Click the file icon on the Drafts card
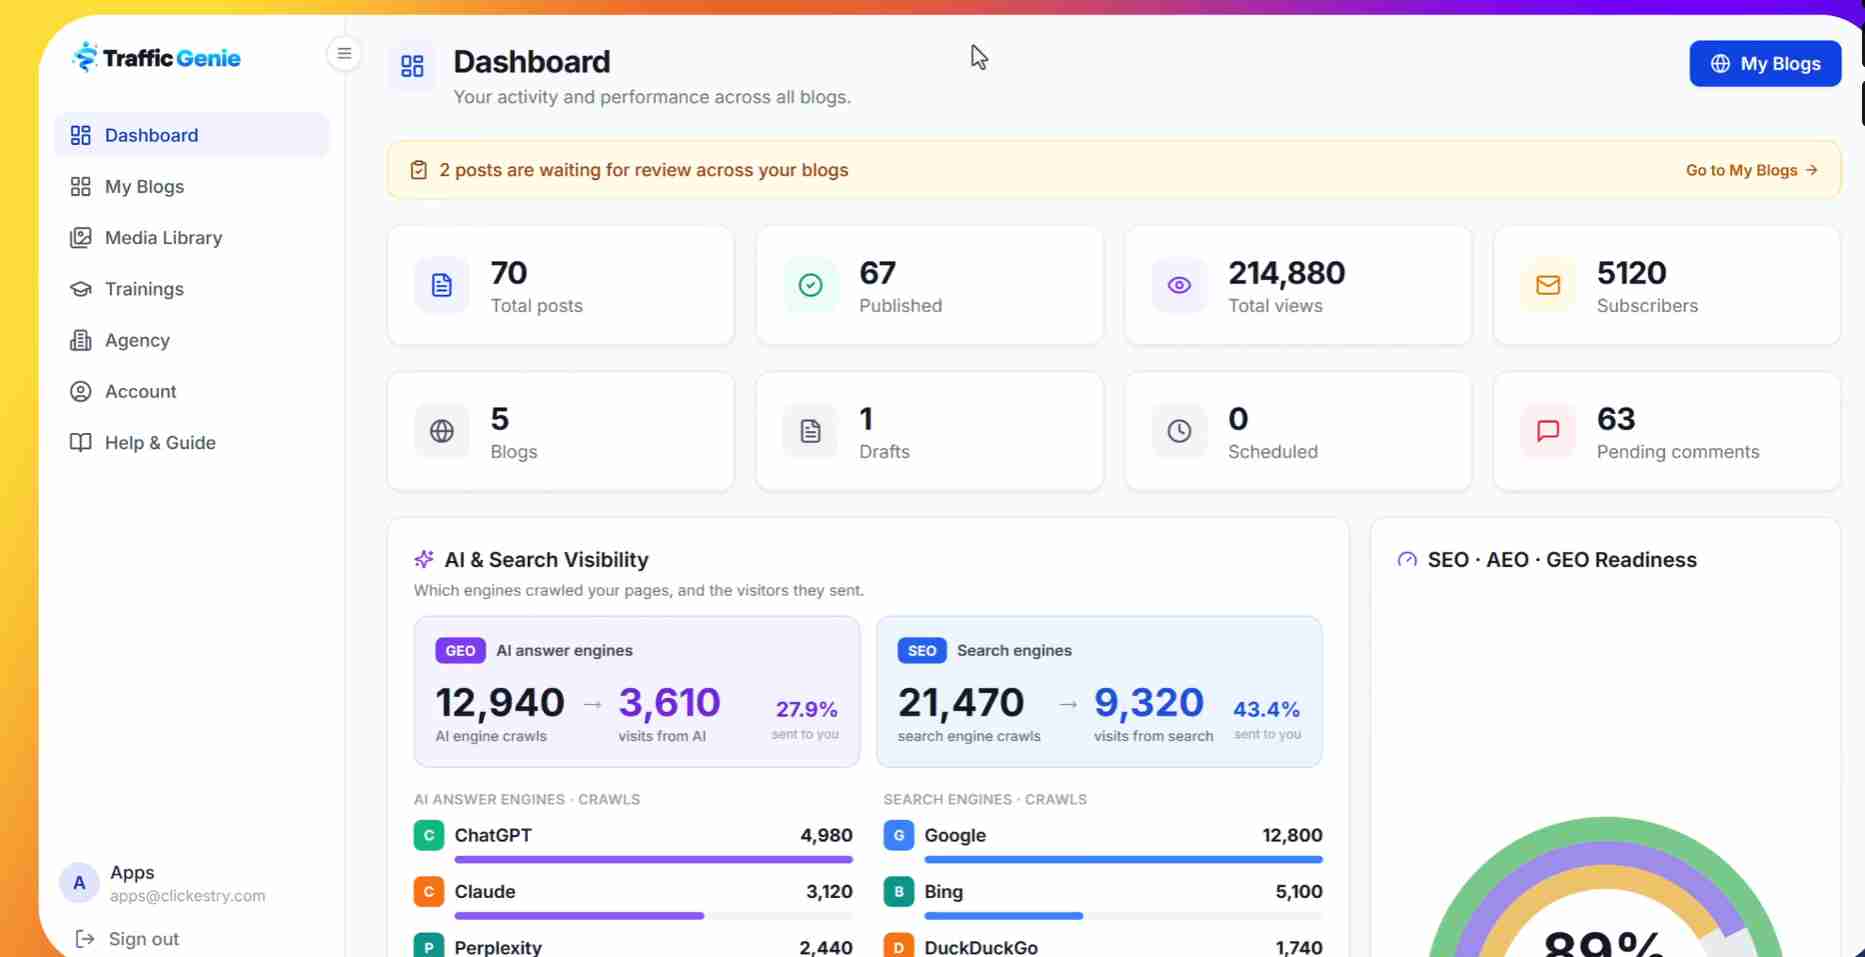 (x=810, y=431)
